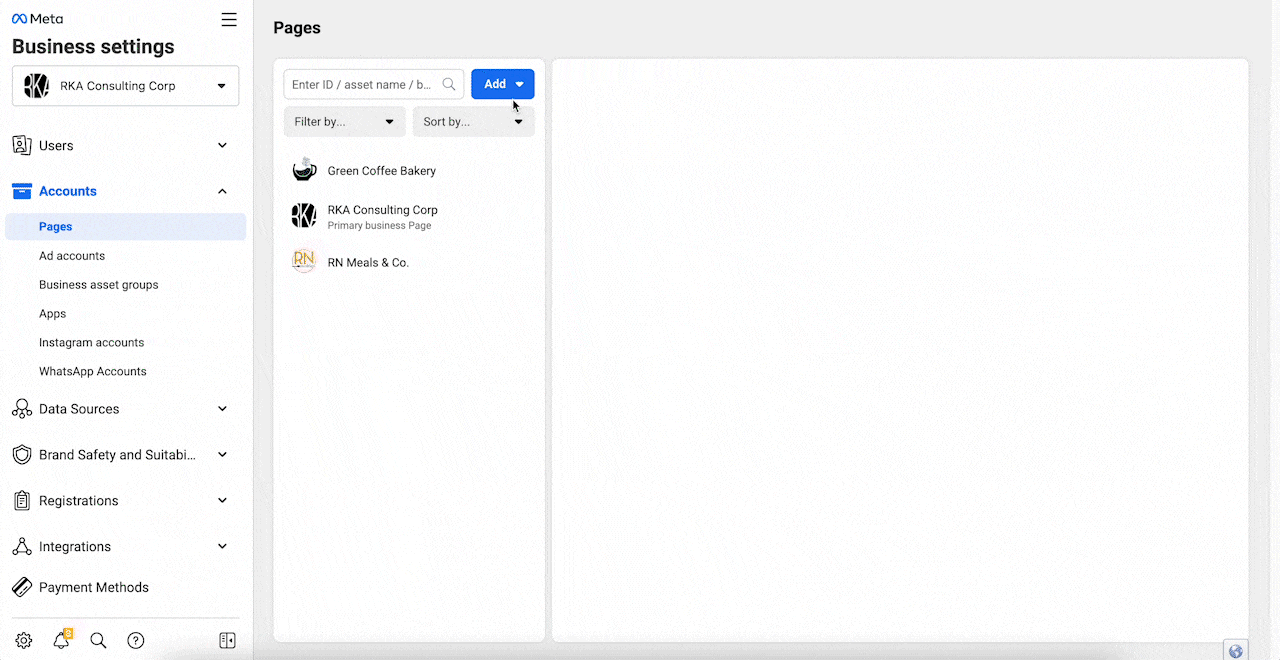
Task: Select RN Meals & Co. page name
Action: coord(368,263)
